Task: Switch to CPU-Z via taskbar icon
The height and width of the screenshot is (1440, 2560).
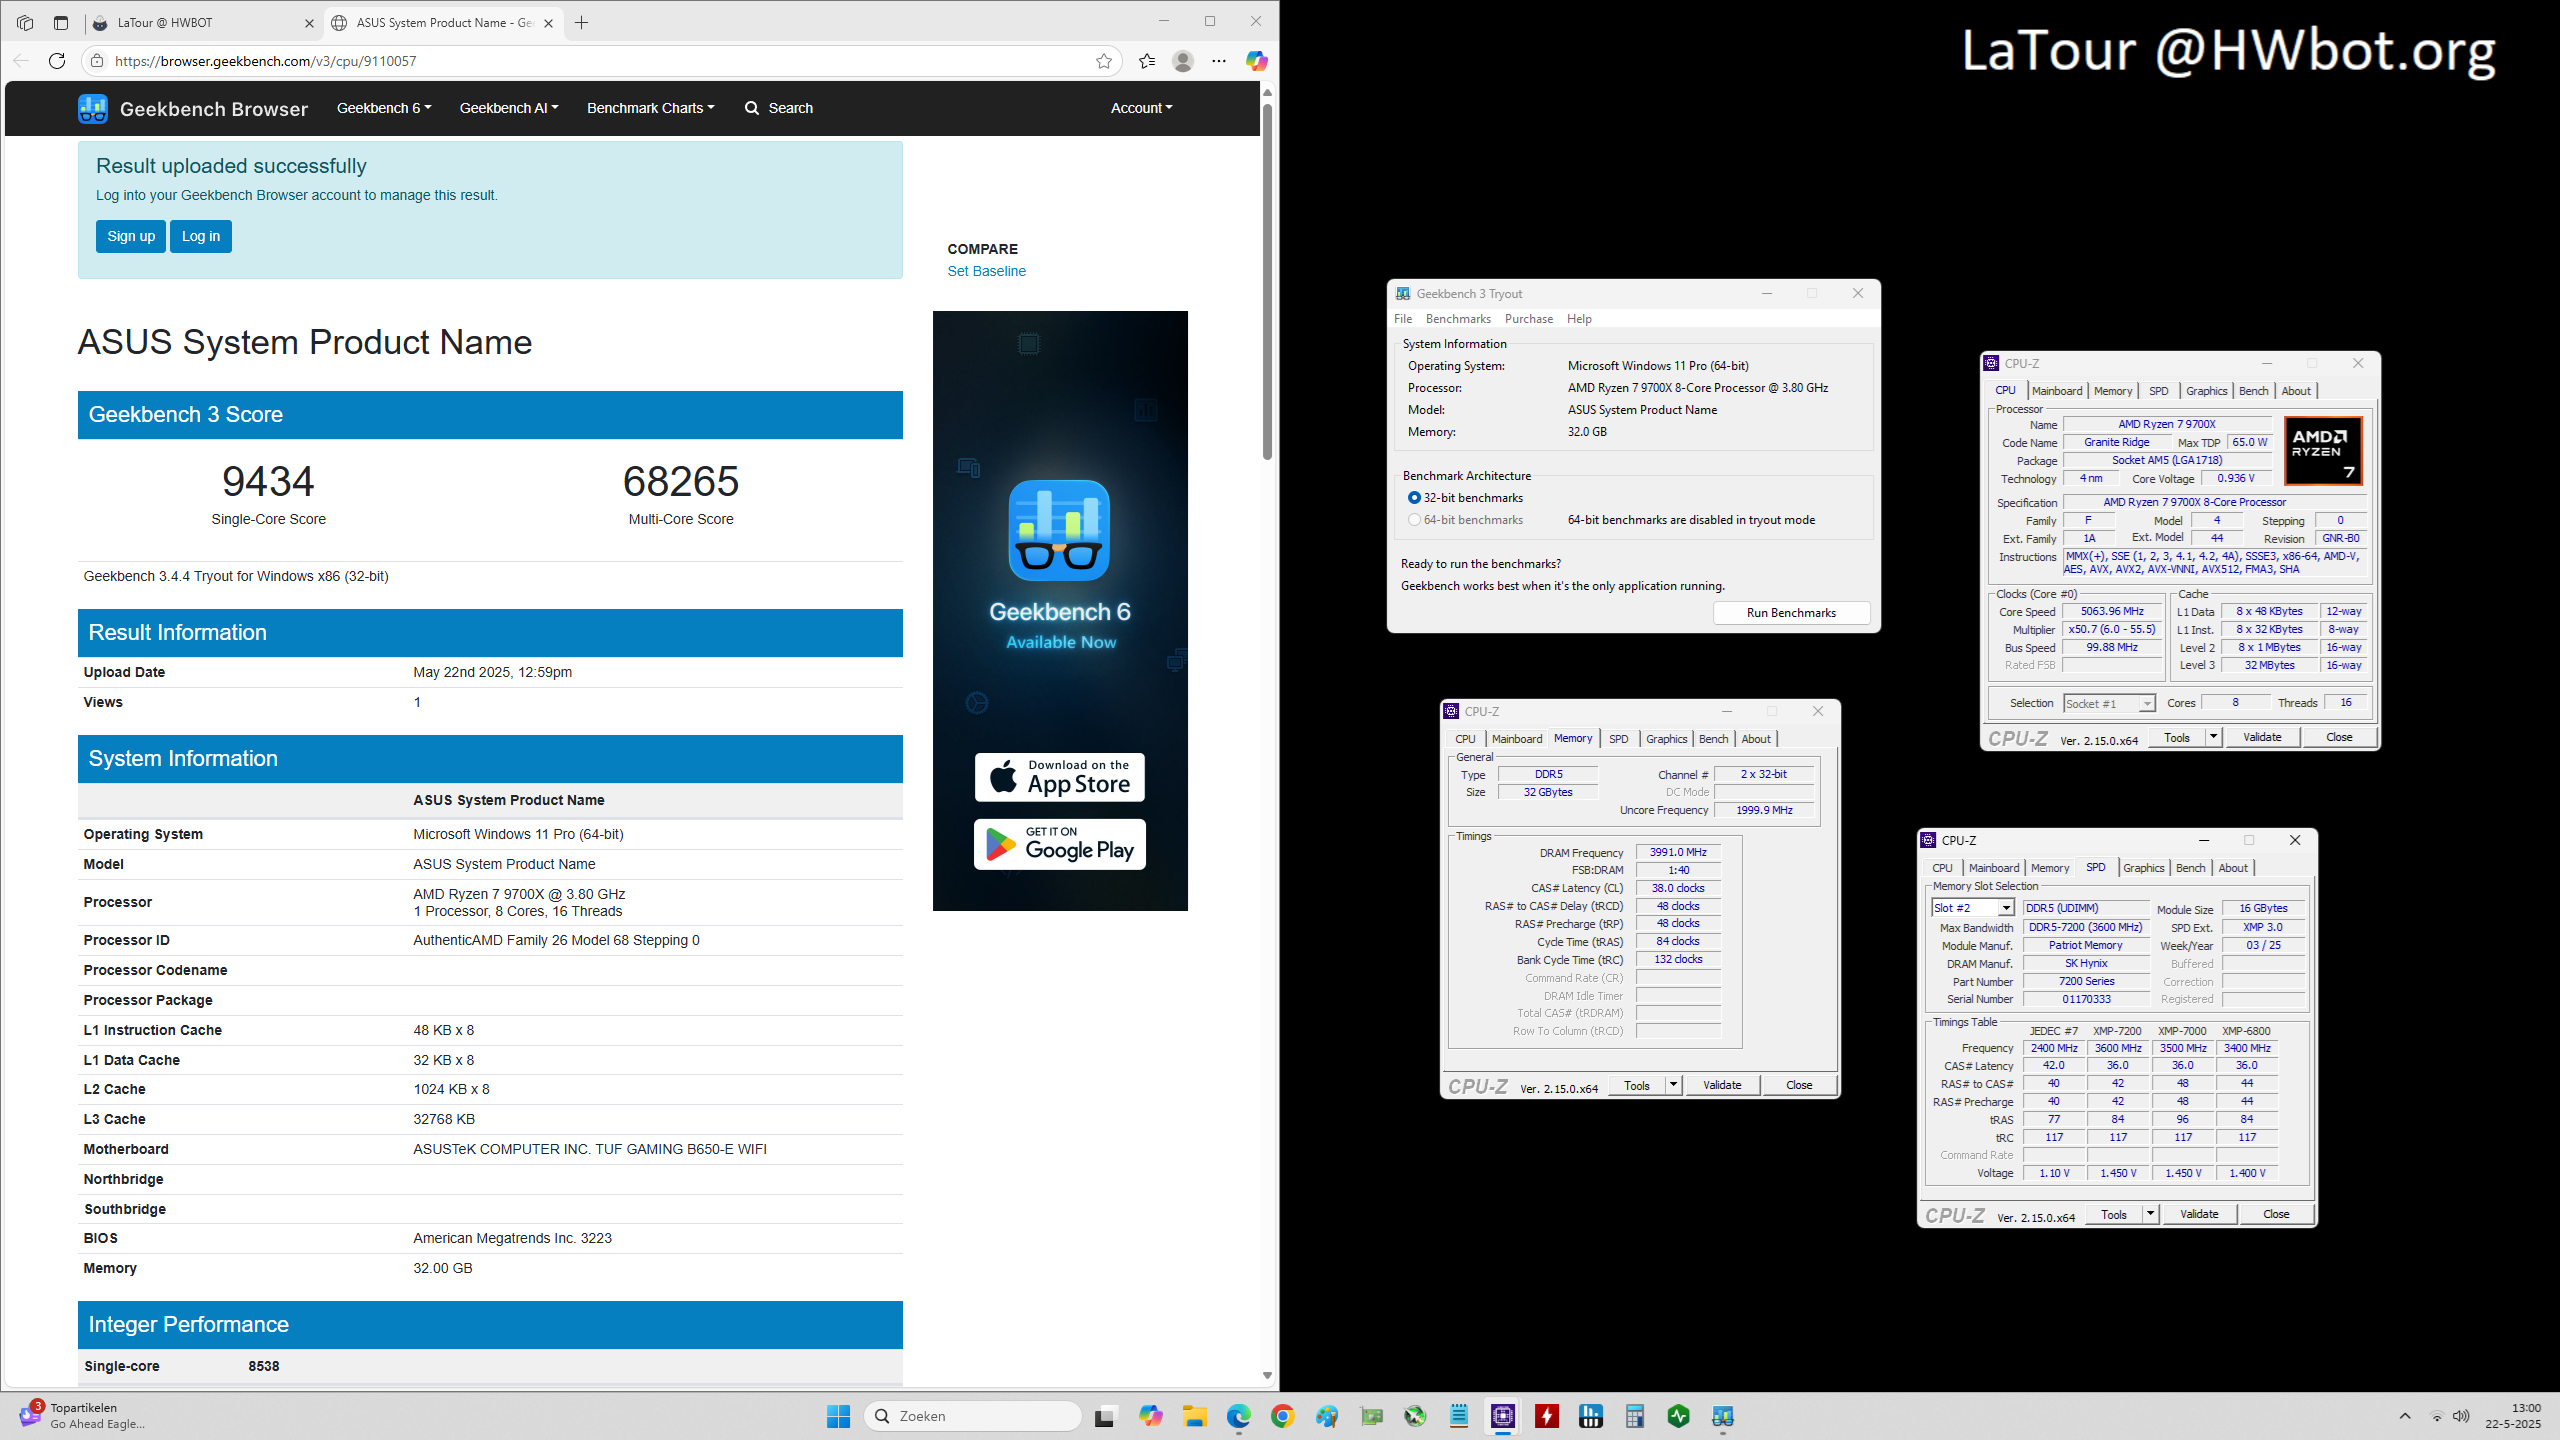Action: click(x=1503, y=1416)
